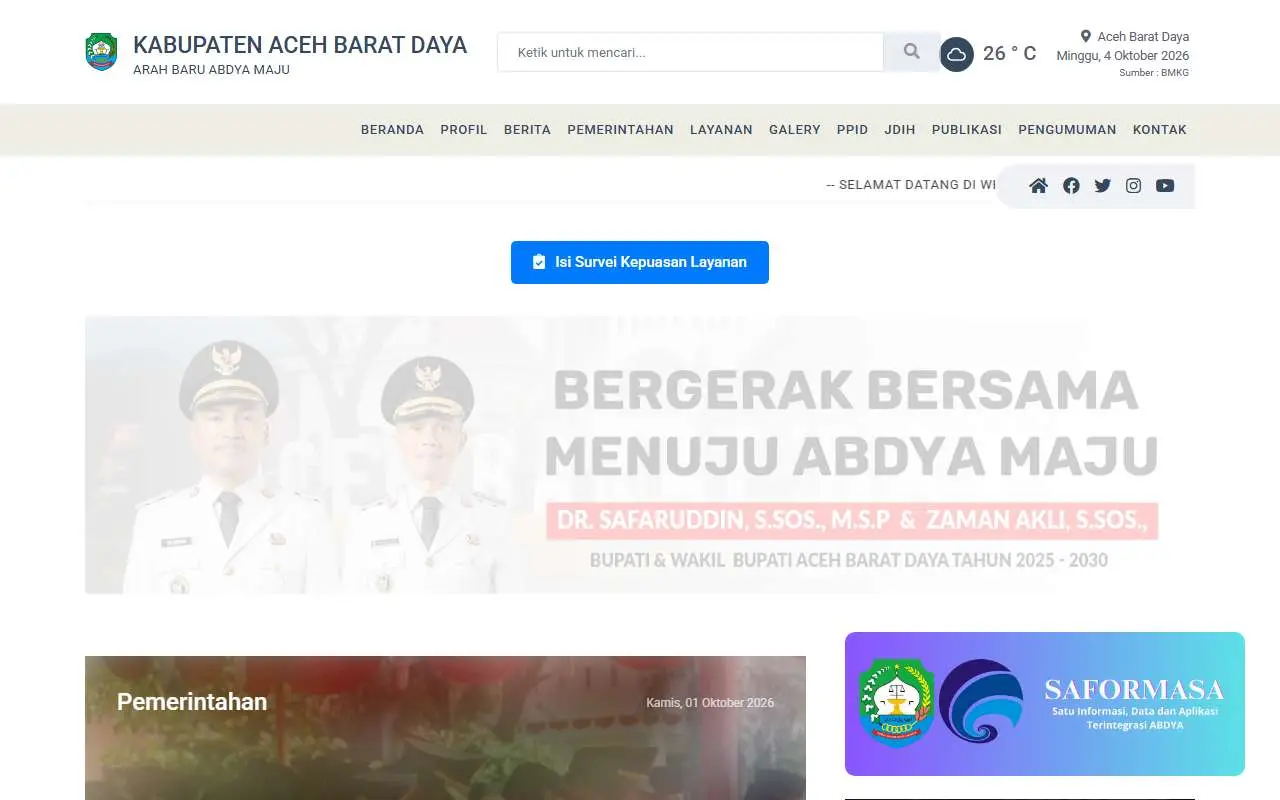Open the Bergerak Bersama Menuju Abdya Maju banner
Image resolution: width=1280 pixels, height=800 pixels.
point(640,455)
